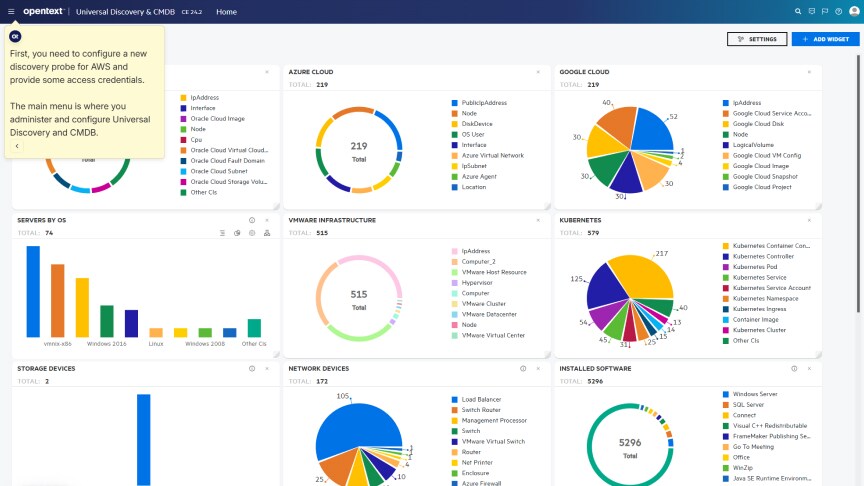Close the Azure Cloud widget
The image size is (864, 486).
pyautogui.click(x=538, y=72)
